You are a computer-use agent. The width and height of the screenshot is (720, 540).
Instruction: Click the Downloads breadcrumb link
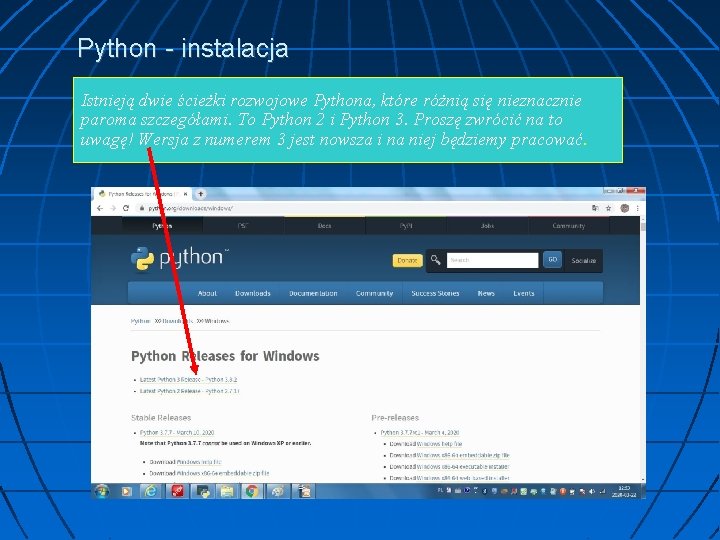[176, 321]
